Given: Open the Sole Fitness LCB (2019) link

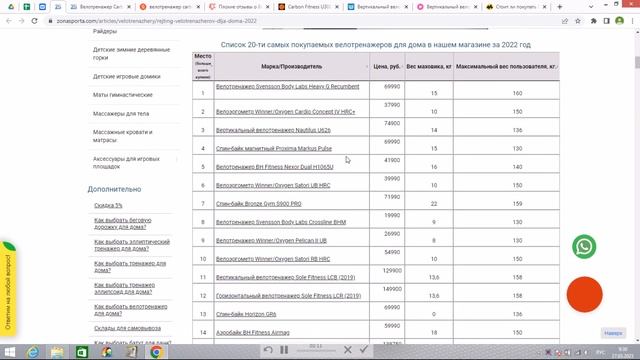Looking at the screenshot, I should [285, 277].
